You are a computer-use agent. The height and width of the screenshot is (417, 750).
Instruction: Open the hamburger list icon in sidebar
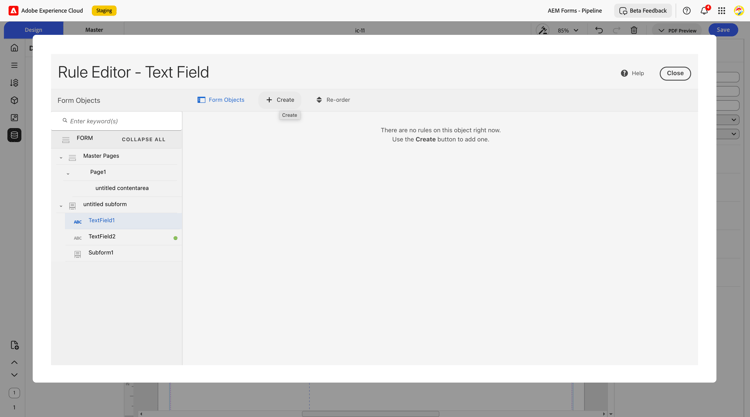(14, 65)
